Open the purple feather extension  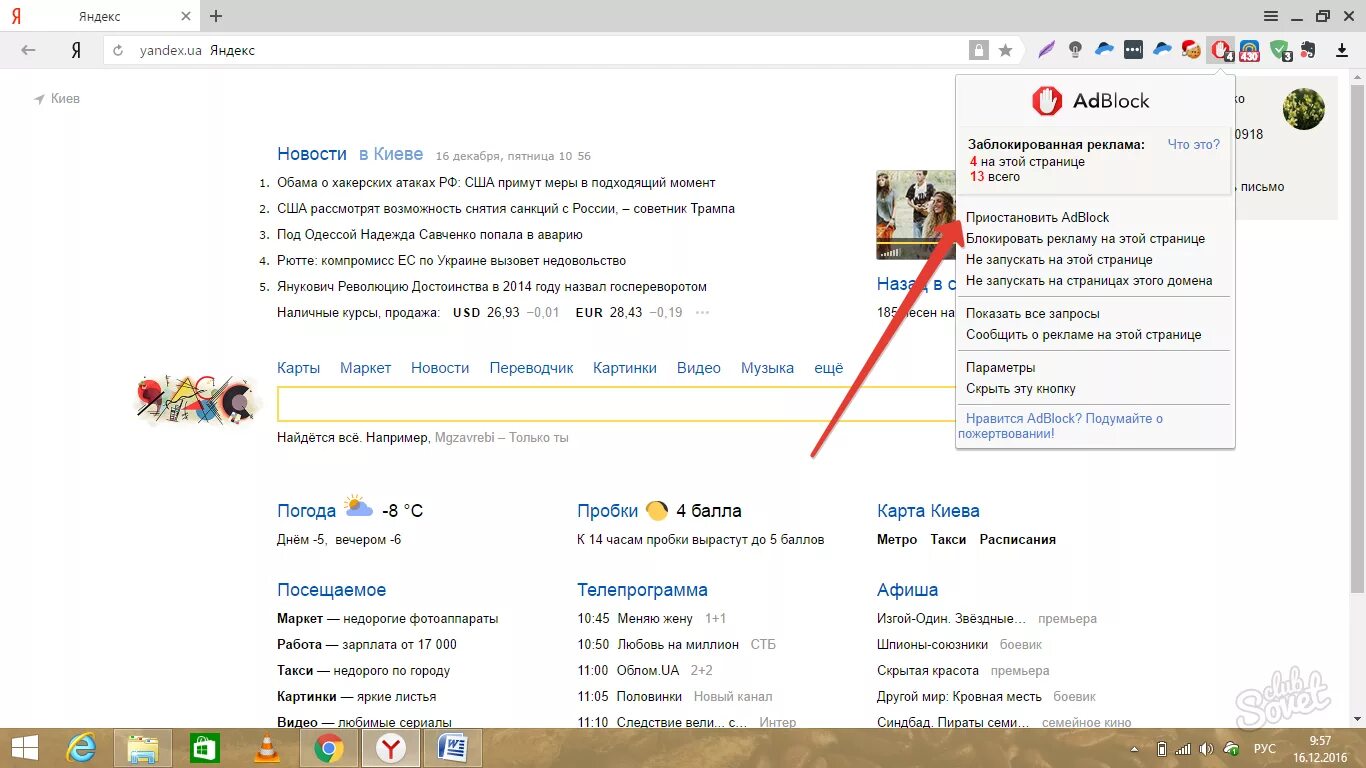(x=1047, y=50)
